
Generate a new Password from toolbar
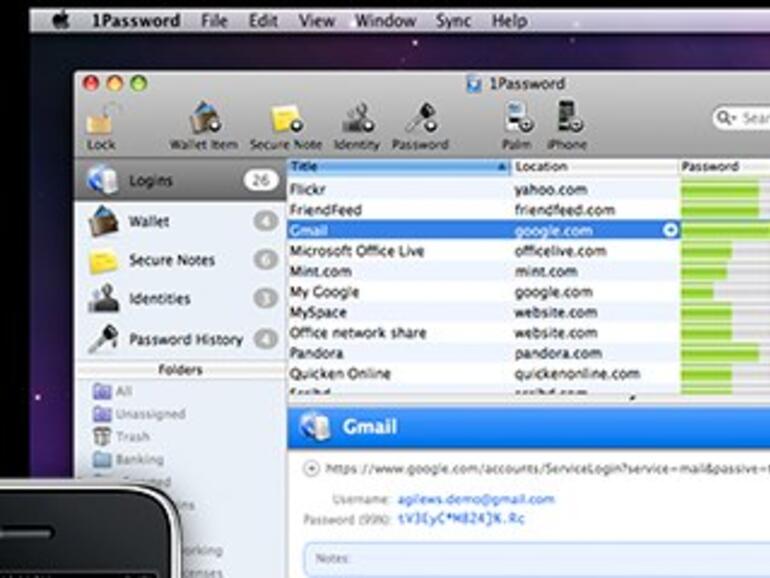420,125
